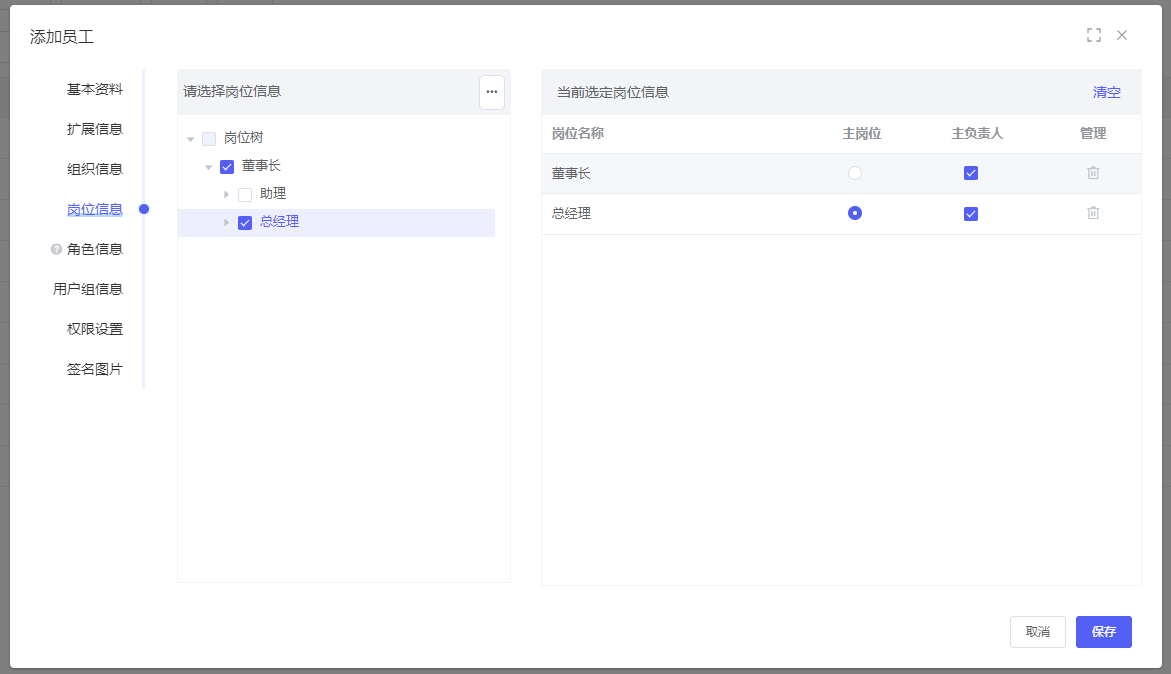Open the 组织信息 section

pyautogui.click(x=95, y=169)
